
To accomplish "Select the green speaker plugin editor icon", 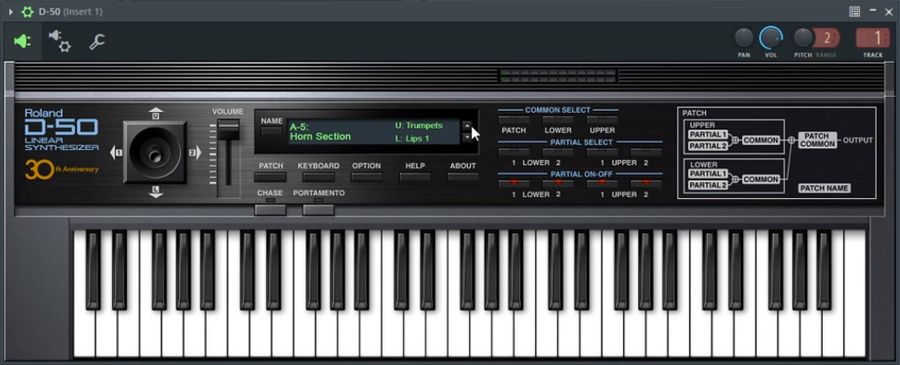I will tap(22, 42).
